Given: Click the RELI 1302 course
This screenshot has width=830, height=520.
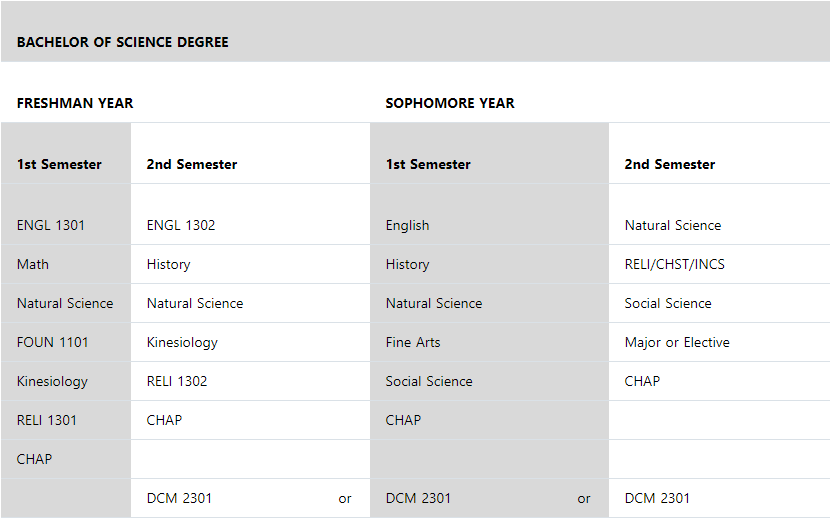Looking at the screenshot, I should pos(177,381).
